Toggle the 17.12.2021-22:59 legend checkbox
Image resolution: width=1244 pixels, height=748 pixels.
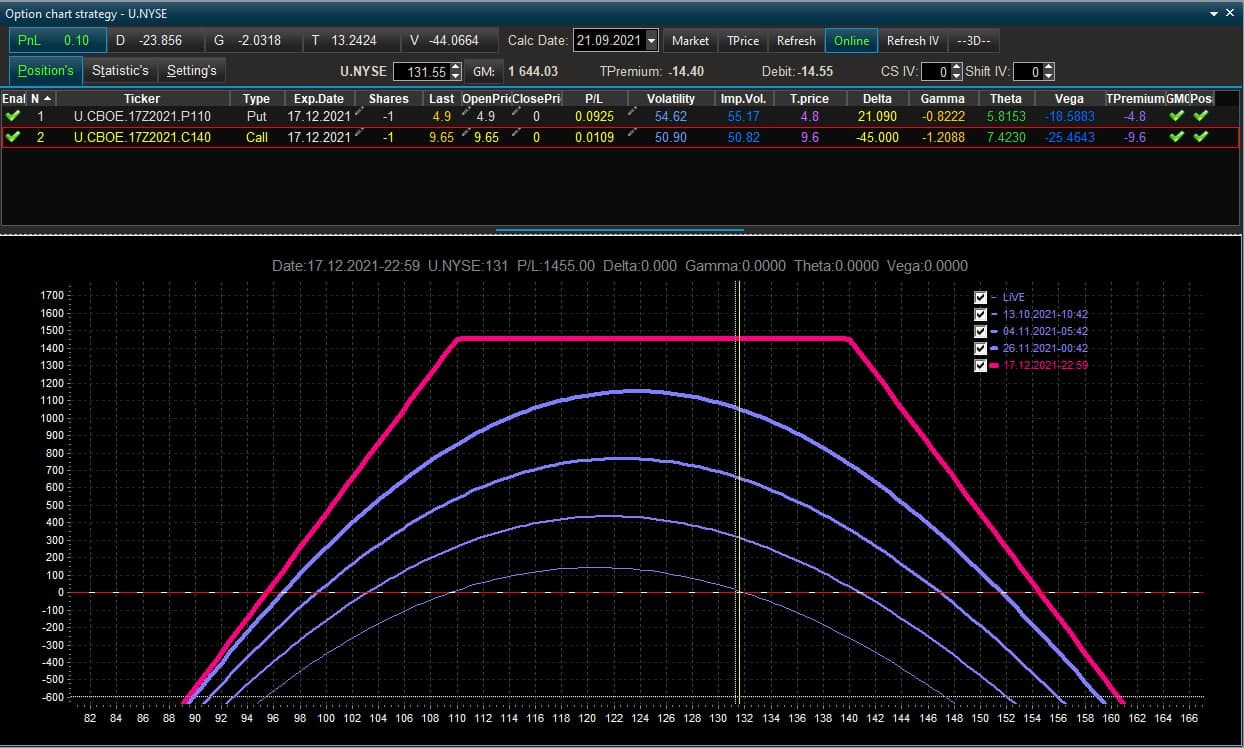click(981, 365)
